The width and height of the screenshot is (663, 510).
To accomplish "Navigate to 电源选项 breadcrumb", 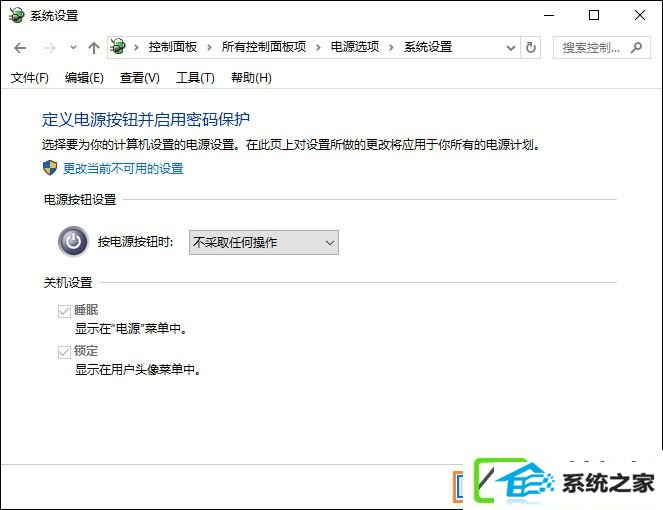I will 355,47.
